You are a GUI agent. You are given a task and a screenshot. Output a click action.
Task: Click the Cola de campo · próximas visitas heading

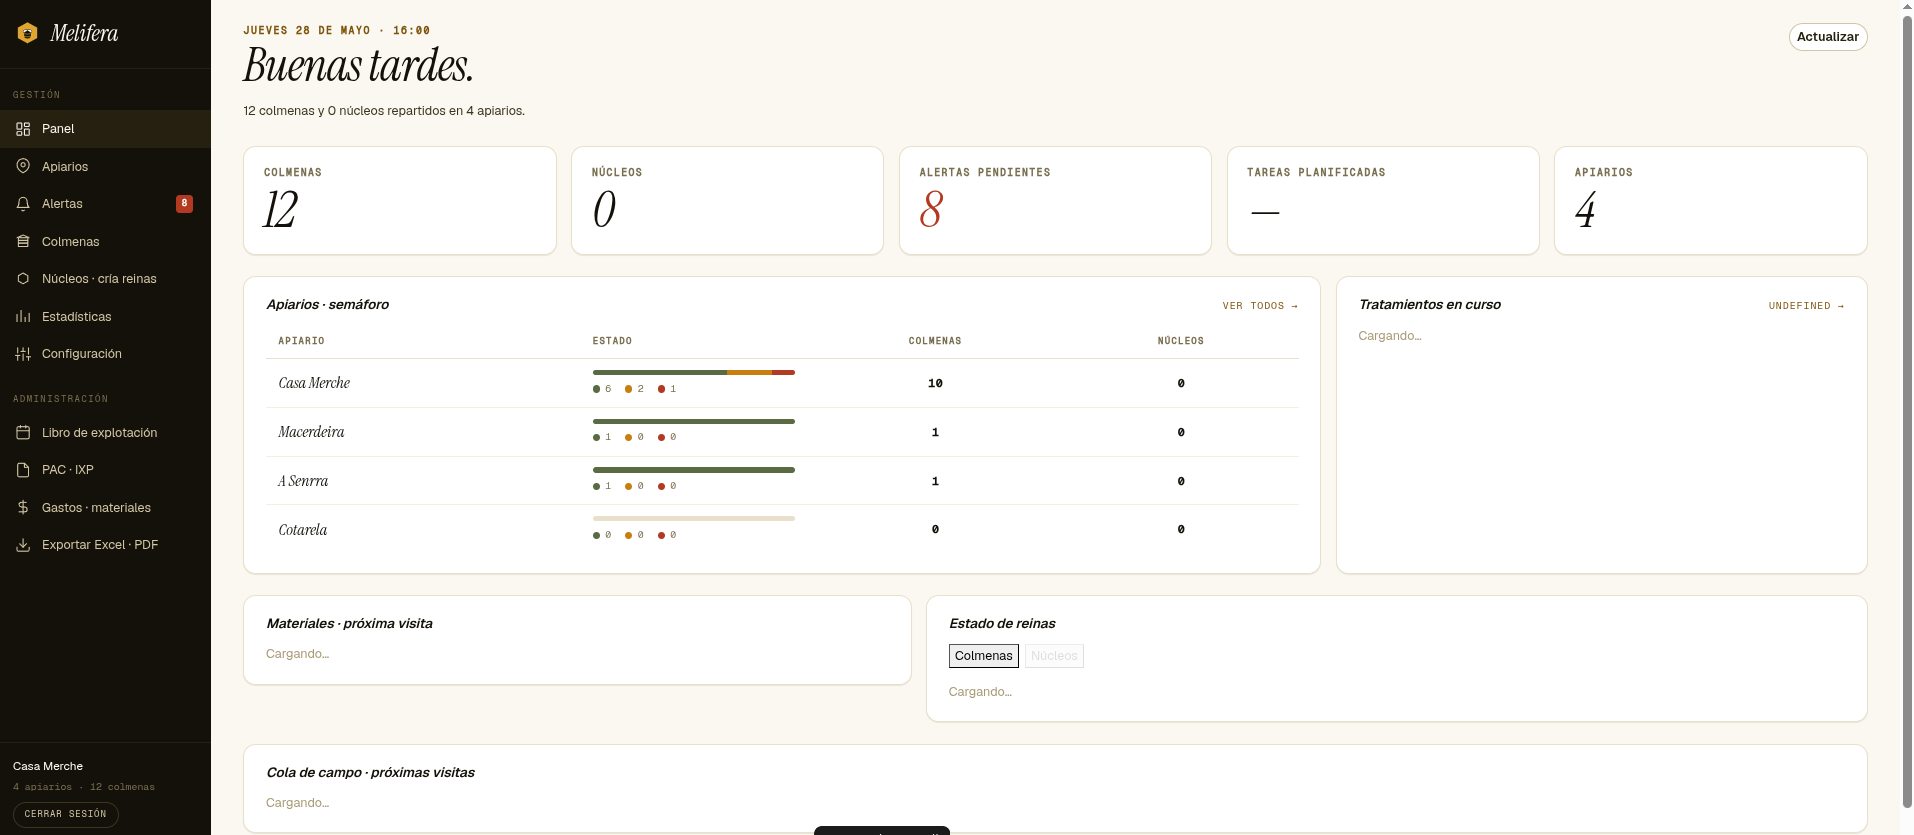[x=370, y=773]
